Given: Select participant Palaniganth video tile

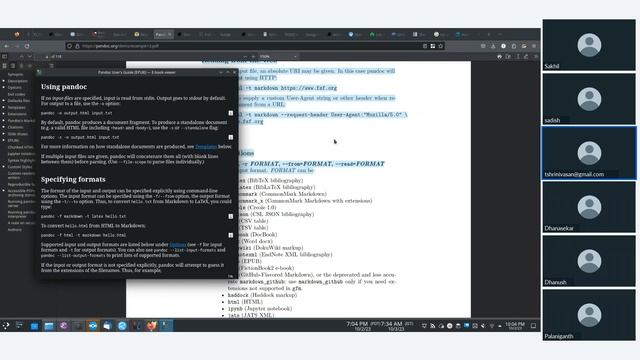Looking at the screenshot, I should coord(589,315).
